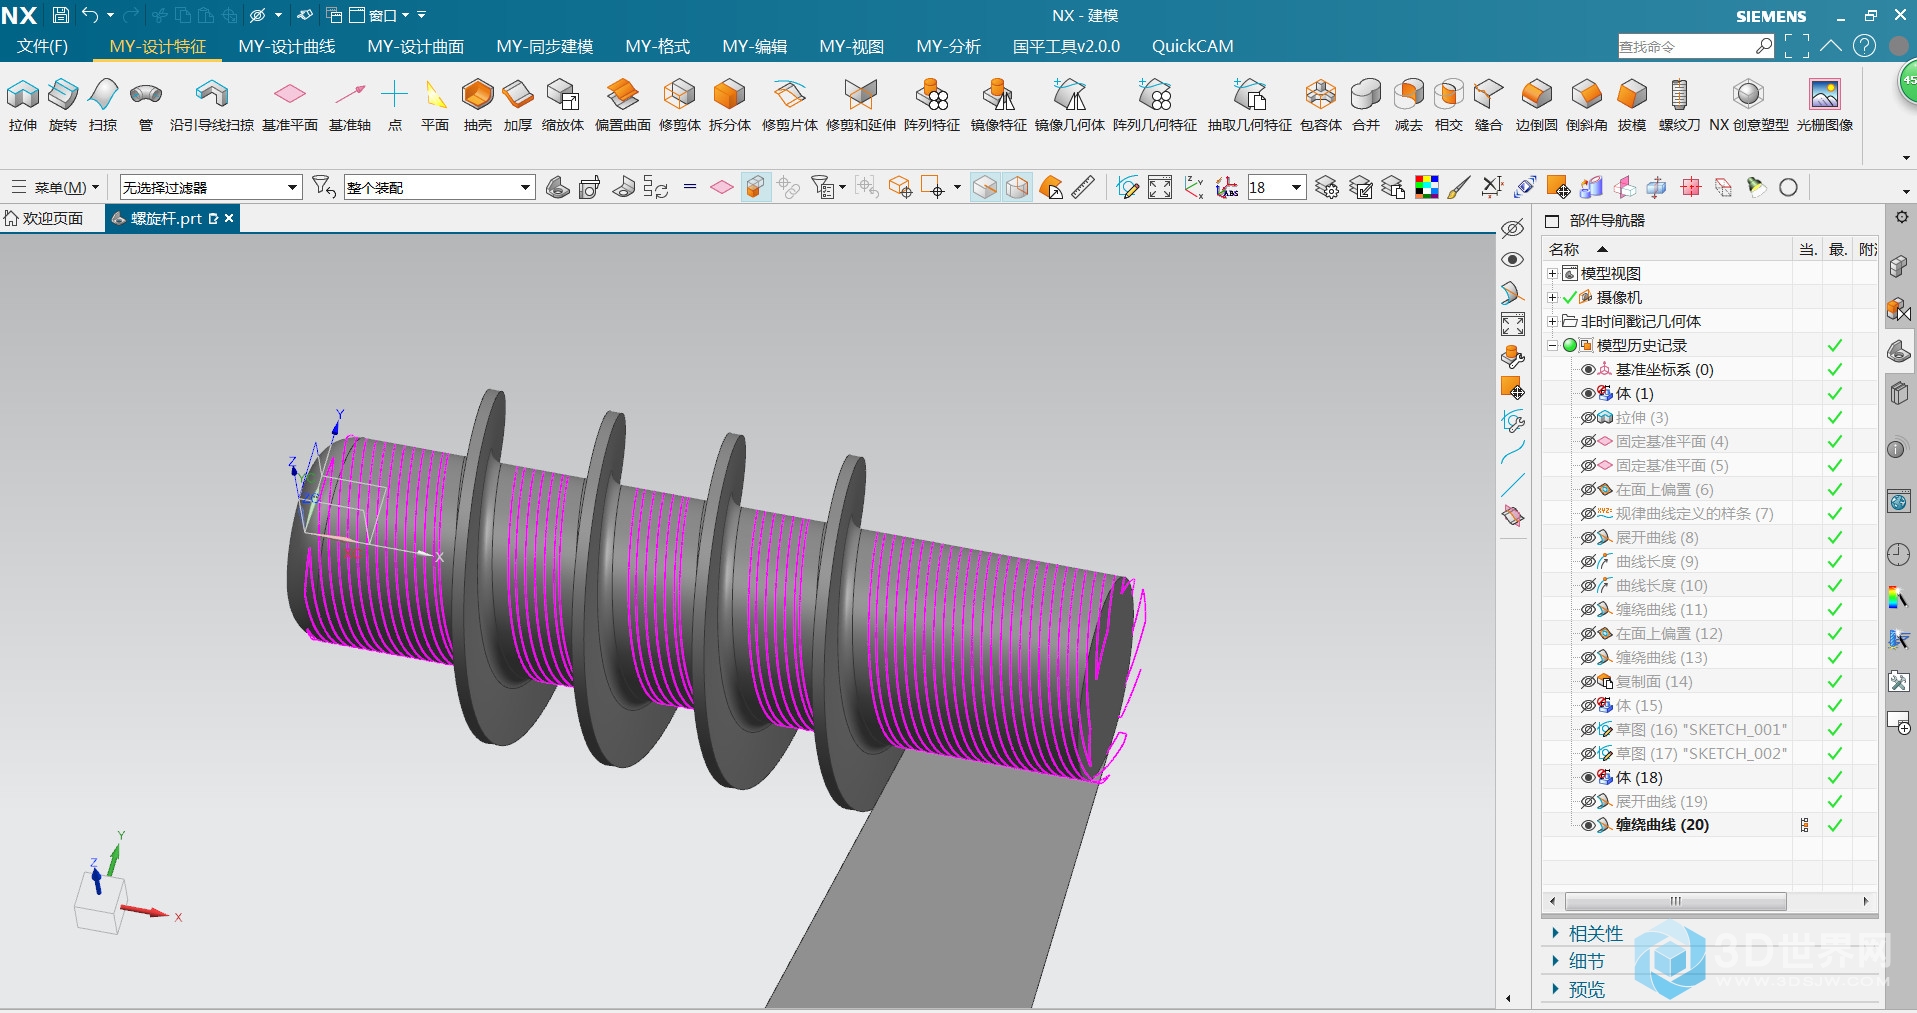
Task: Select the 拉伸 (Extrude) tool
Action: (23, 105)
